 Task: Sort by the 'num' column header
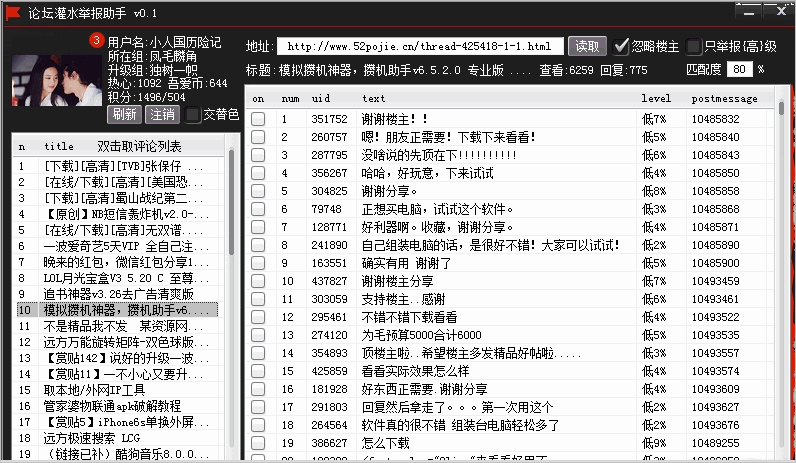(290, 98)
